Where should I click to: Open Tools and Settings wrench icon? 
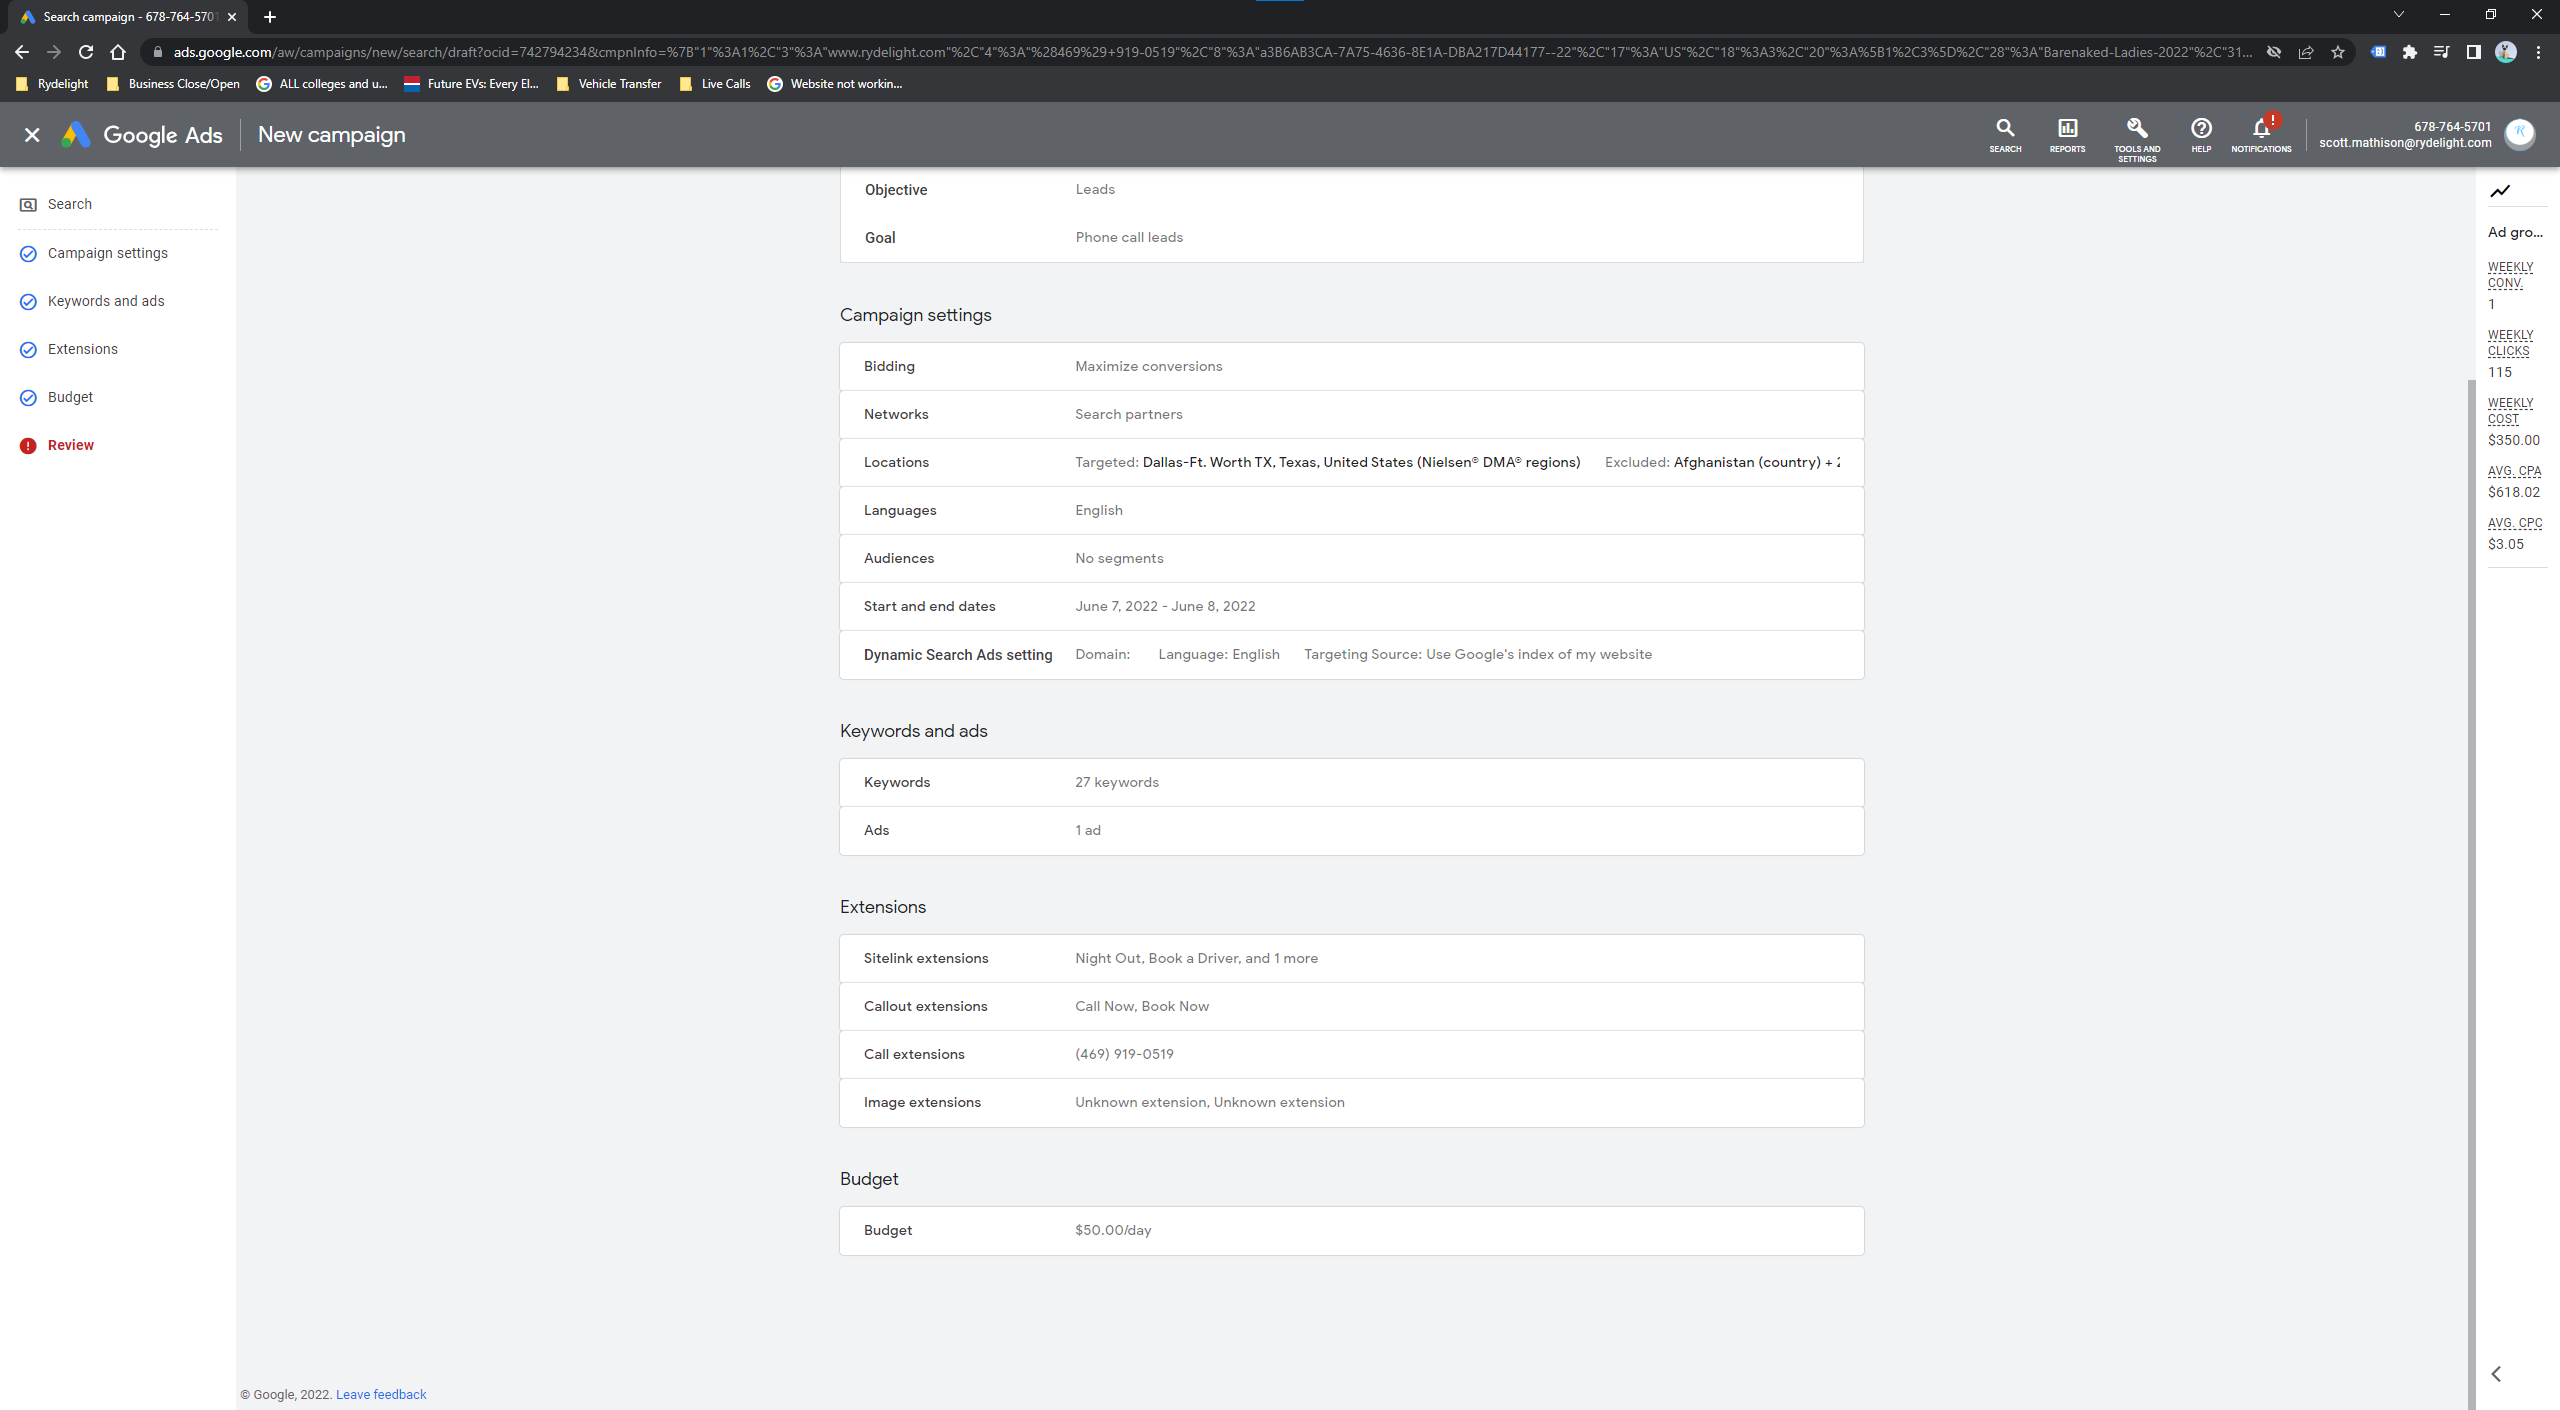(x=2136, y=128)
